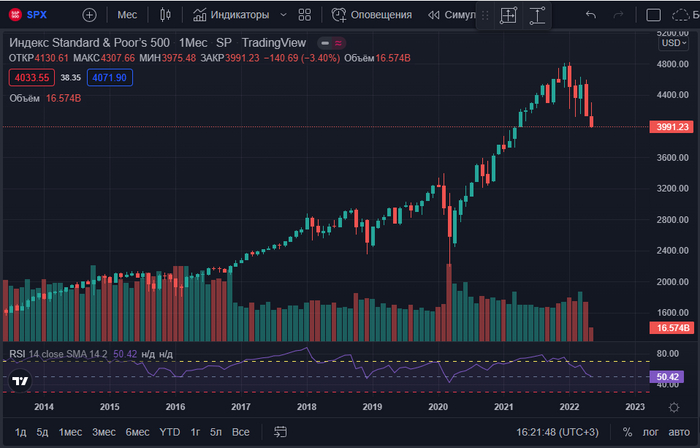The width and height of the screenshot is (700, 448).
Task: Open the candlestick chart type selector
Action: 165,15
